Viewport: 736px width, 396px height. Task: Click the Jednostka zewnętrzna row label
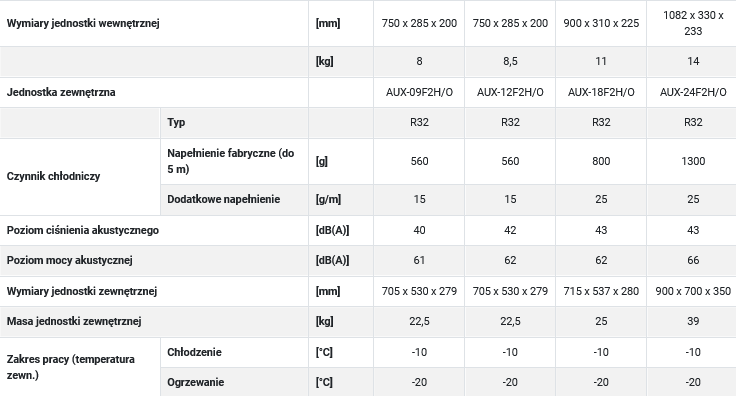pos(61,92)
